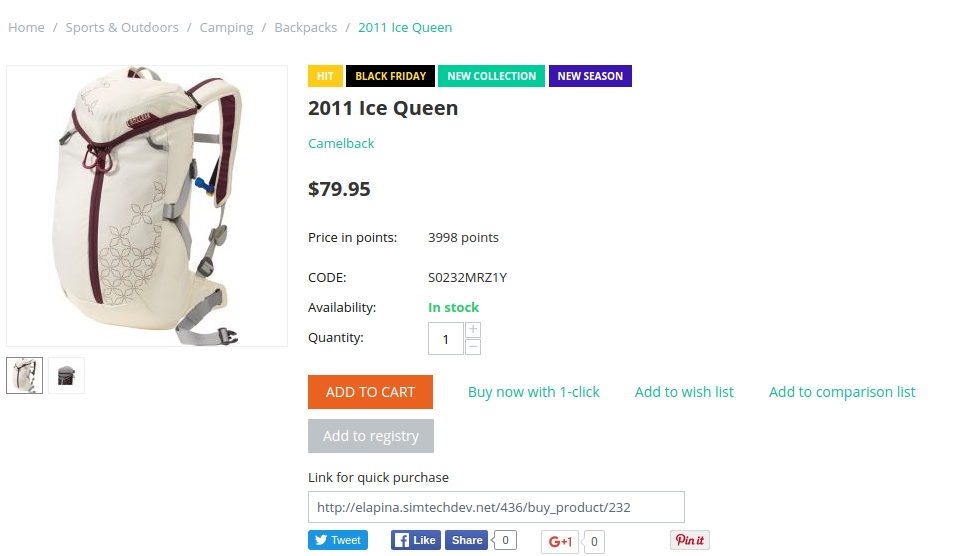Screen dimensions: 956x556
Task: Increase quantity with the plus stepper
Action: [x=473, y=330]
